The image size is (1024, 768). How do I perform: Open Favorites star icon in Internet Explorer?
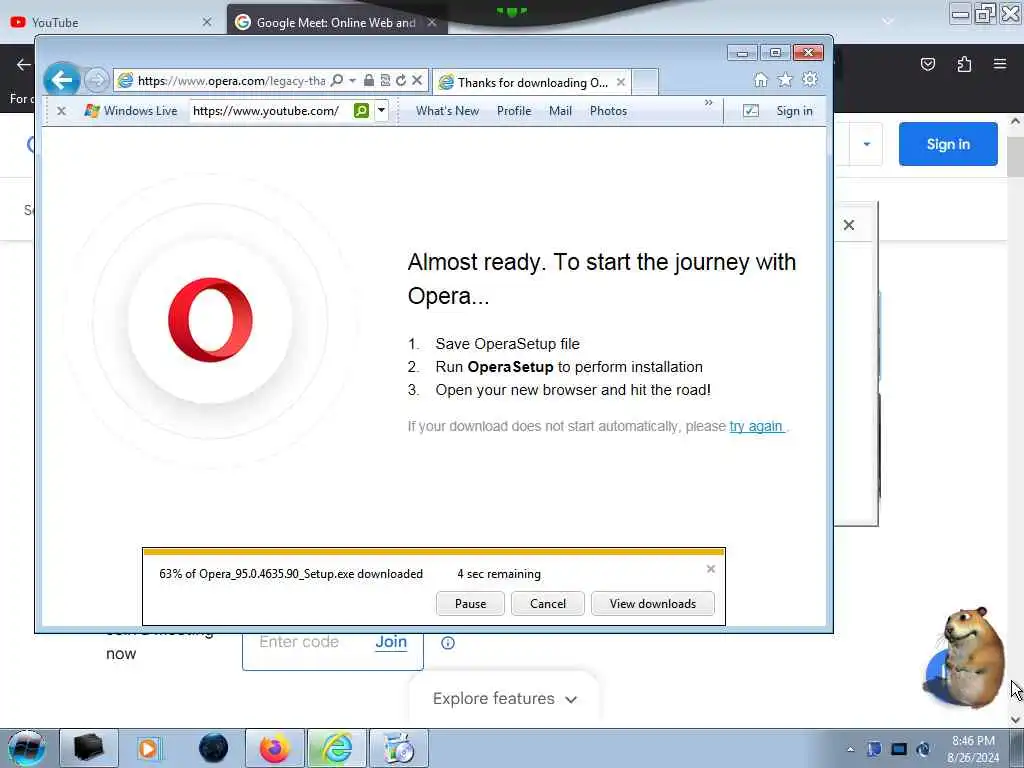pyautogui.click(x=785, y=80)
